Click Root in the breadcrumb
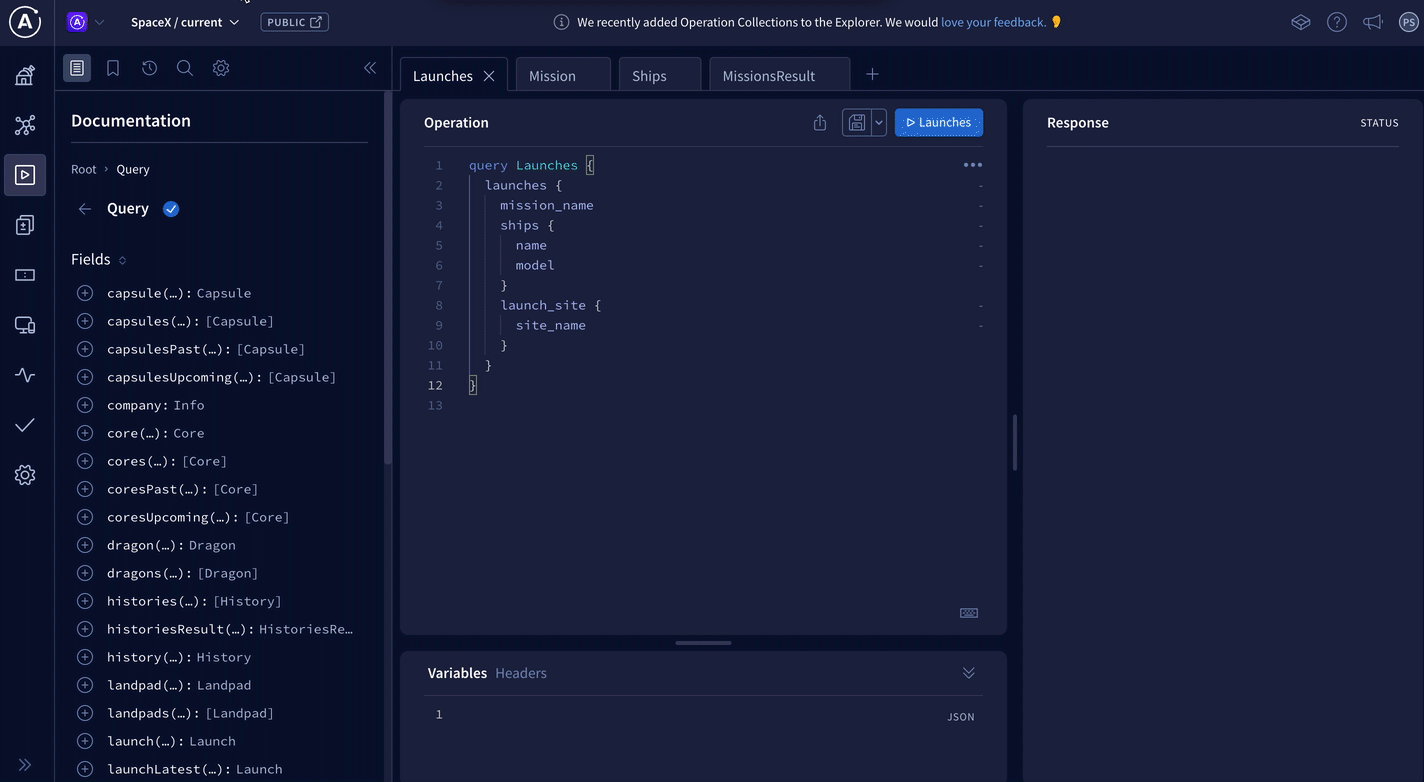 click(84, 169)
